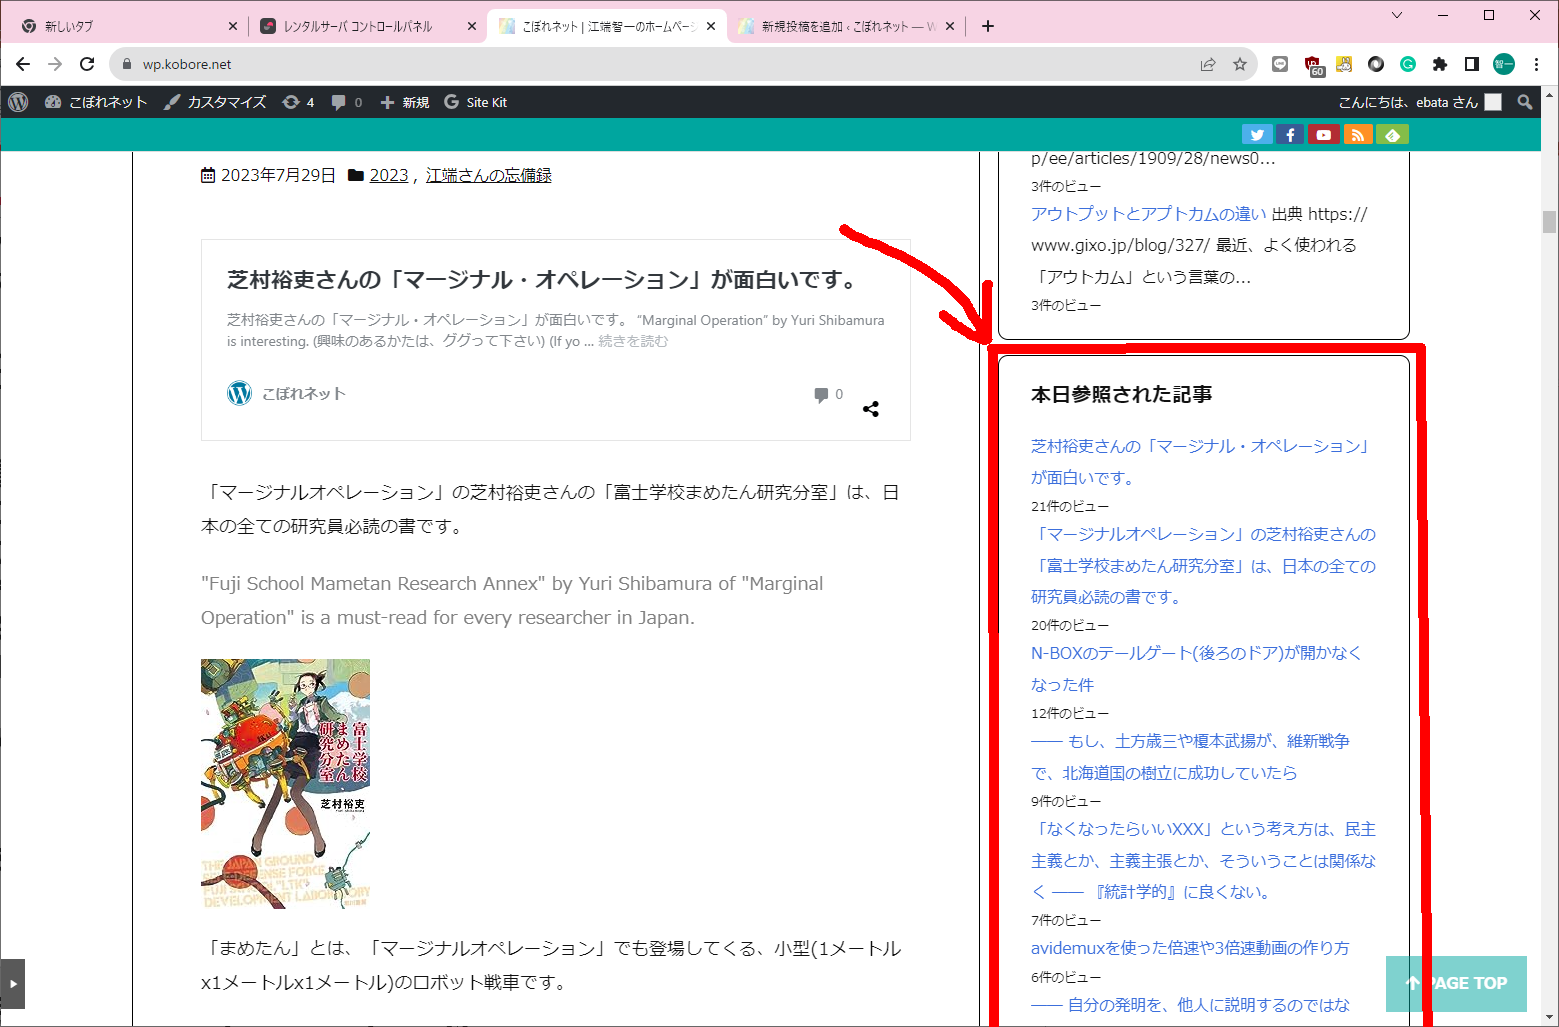Image resolution: width=1559 pixels, height=1027 pixels.
Task: Click the Site Kit admin bar item
Action: 476,102
